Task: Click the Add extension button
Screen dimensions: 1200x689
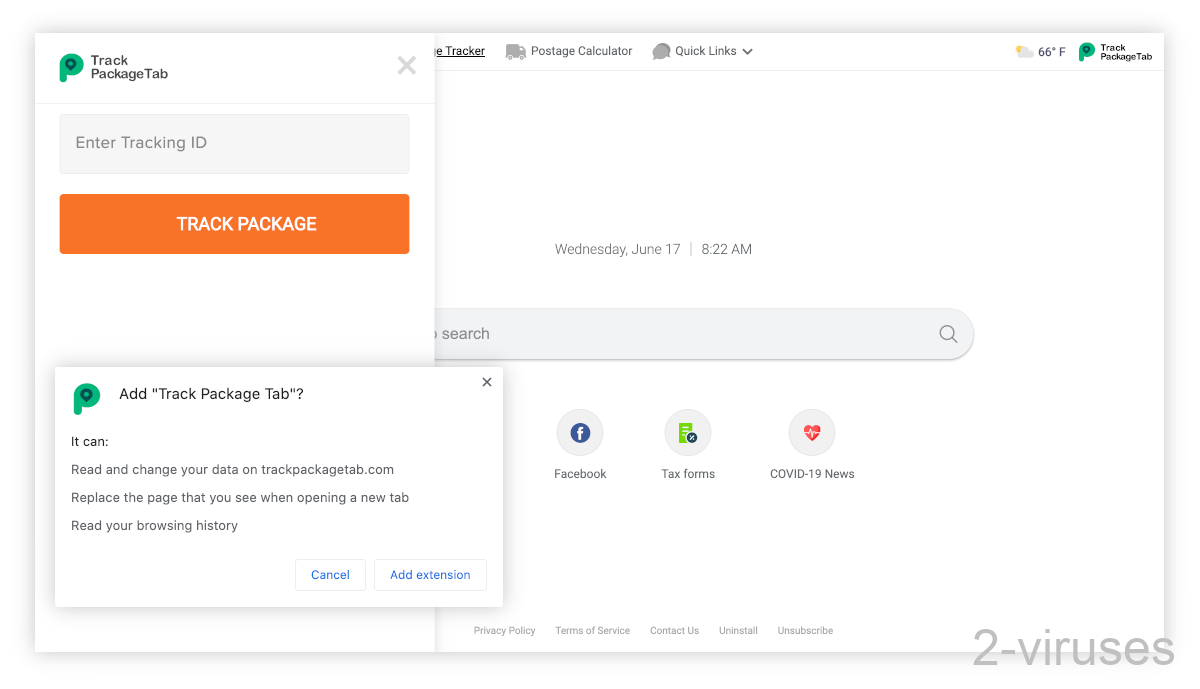Action: point(430,574)
